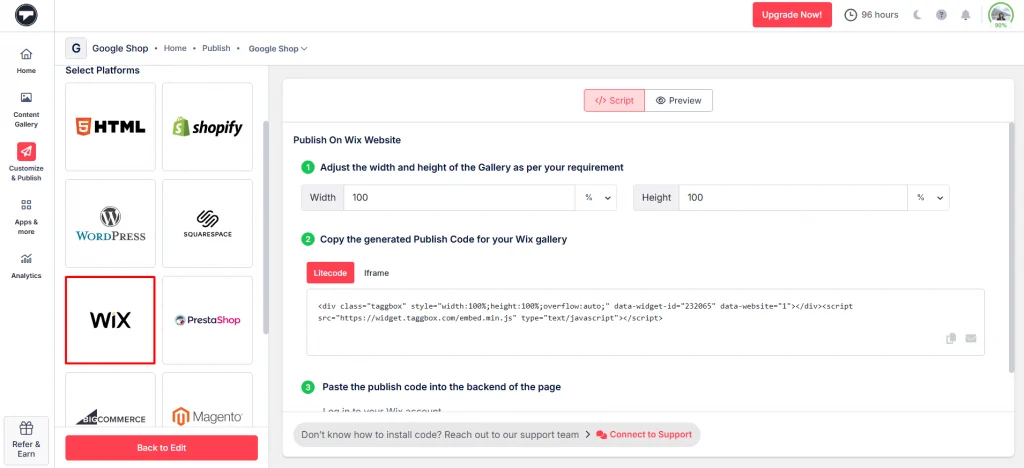Email the publish code via envelope icon
This screenshot has width=1024, height=468.
(970, 338)
